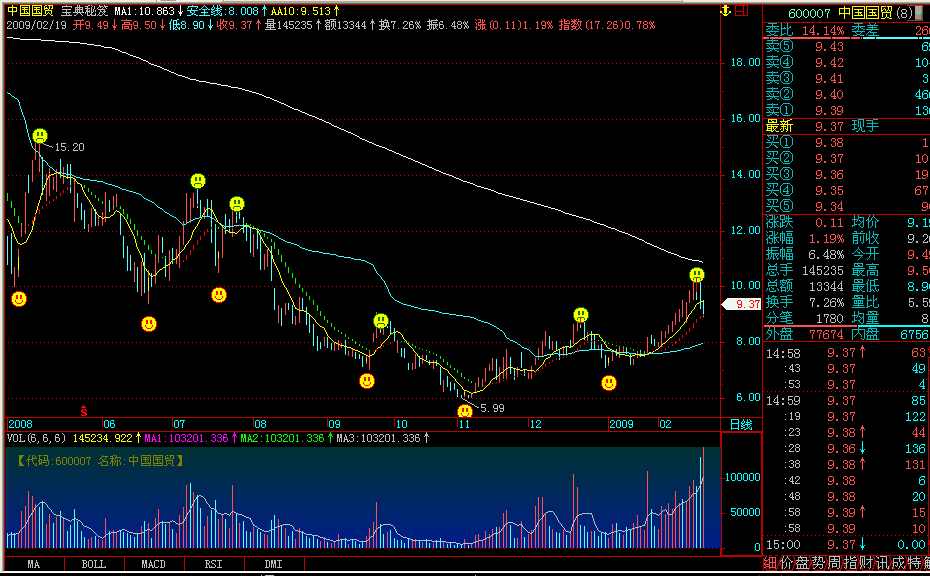The width and height of the screenshot is (930, 576).
Task: Click the red S marker on the date axis
Action: (84, 411)
